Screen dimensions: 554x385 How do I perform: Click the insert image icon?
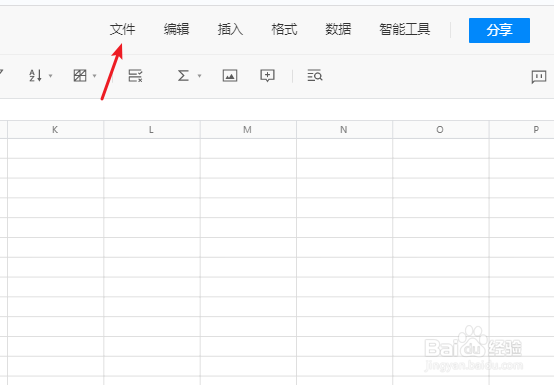[x=230, y=76]
